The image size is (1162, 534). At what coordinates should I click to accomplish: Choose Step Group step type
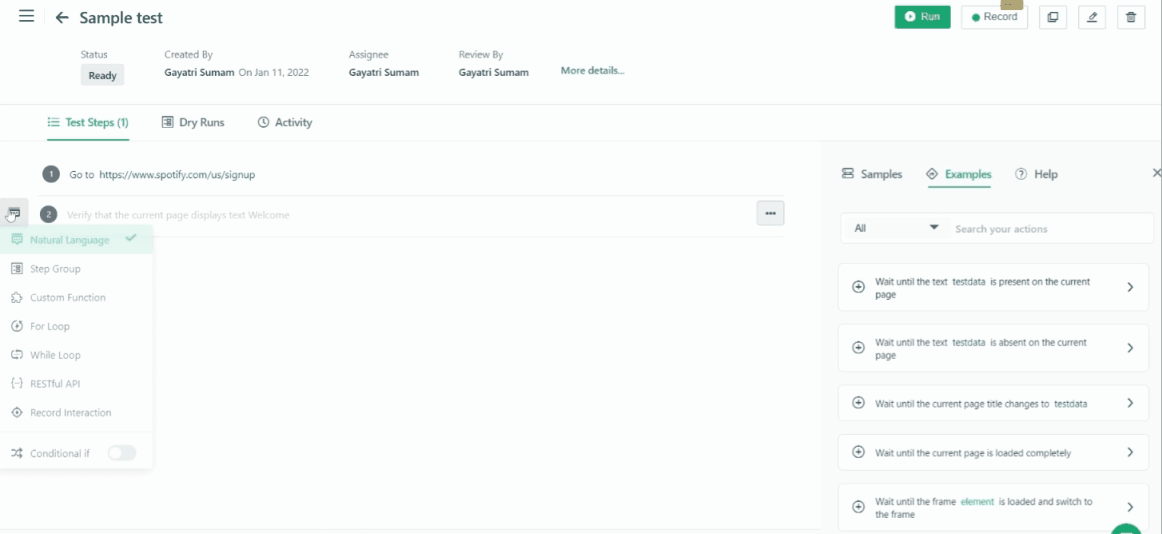[x=76, y=269]
